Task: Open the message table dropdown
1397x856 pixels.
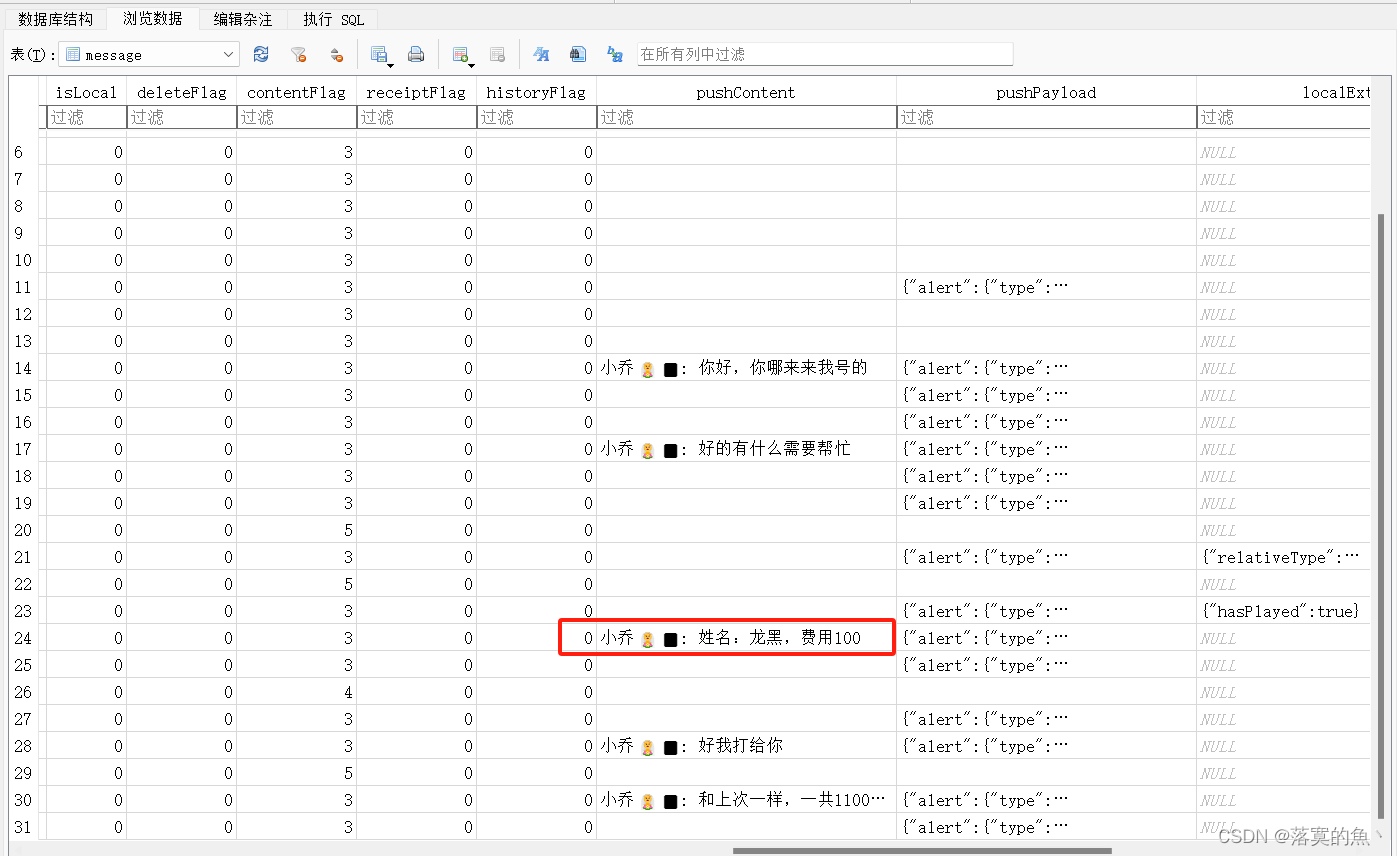Action: (148, 54)
